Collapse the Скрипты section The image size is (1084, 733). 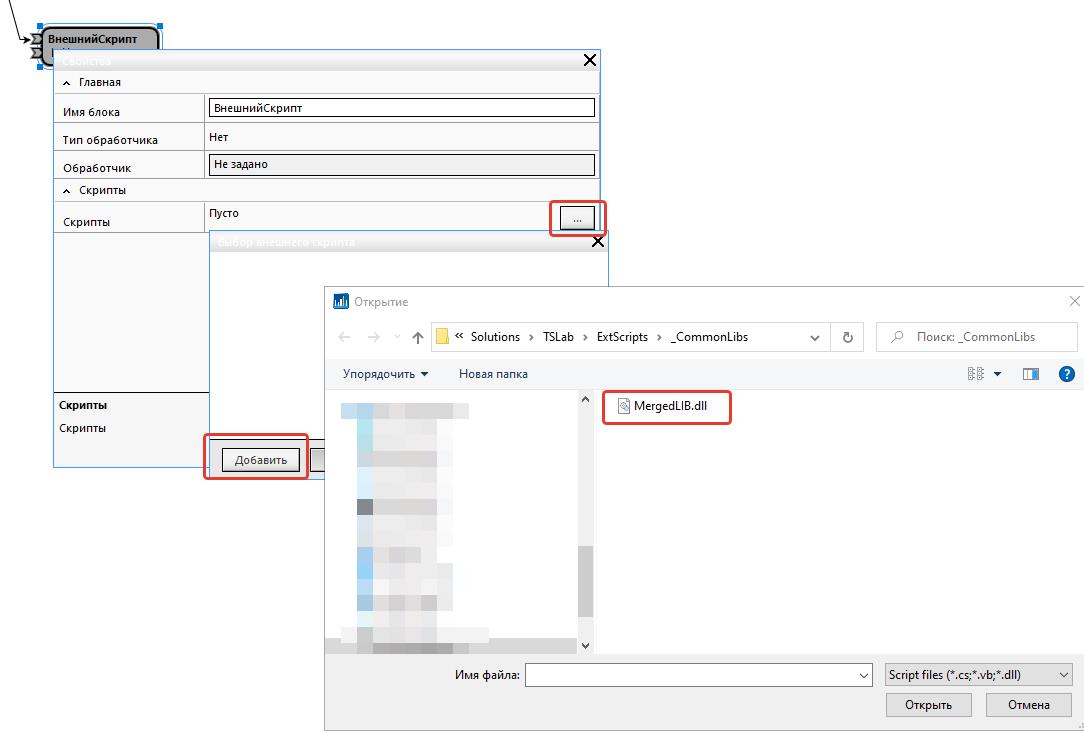pyautogui.click(x=66, y=190)
